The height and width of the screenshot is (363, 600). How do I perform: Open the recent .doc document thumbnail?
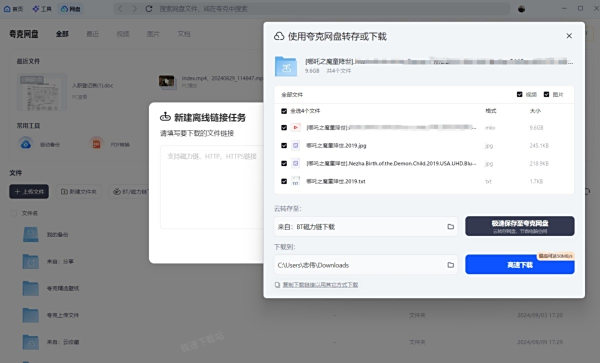[x=42, y=92]
